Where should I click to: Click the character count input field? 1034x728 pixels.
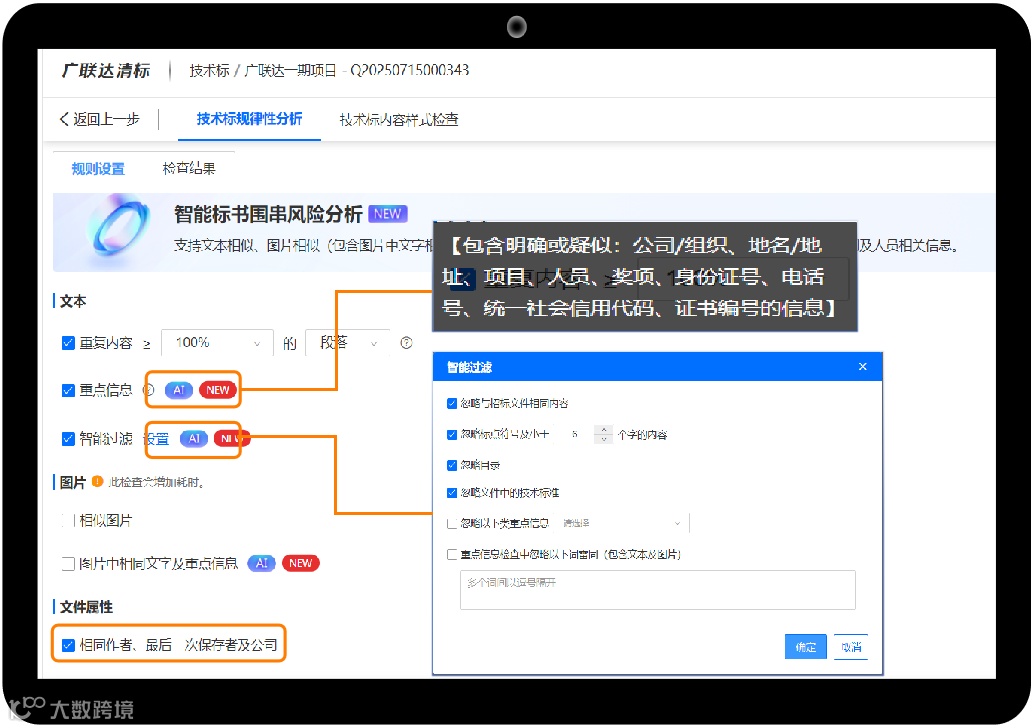tap(574, 435)
